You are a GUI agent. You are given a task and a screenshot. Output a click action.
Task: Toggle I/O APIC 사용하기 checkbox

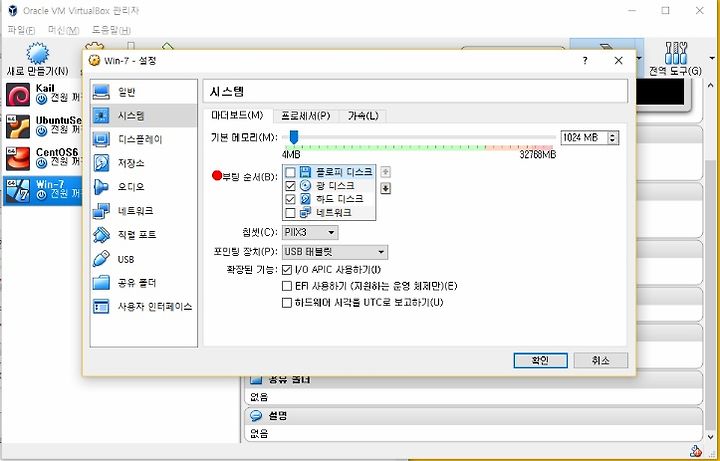pyautogui.click(x=287, y=270)
